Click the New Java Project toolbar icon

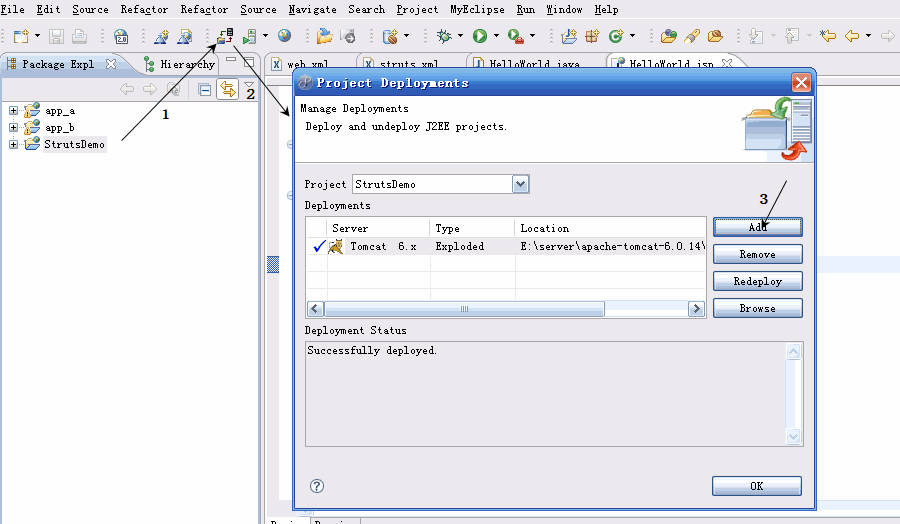[569, 37]
